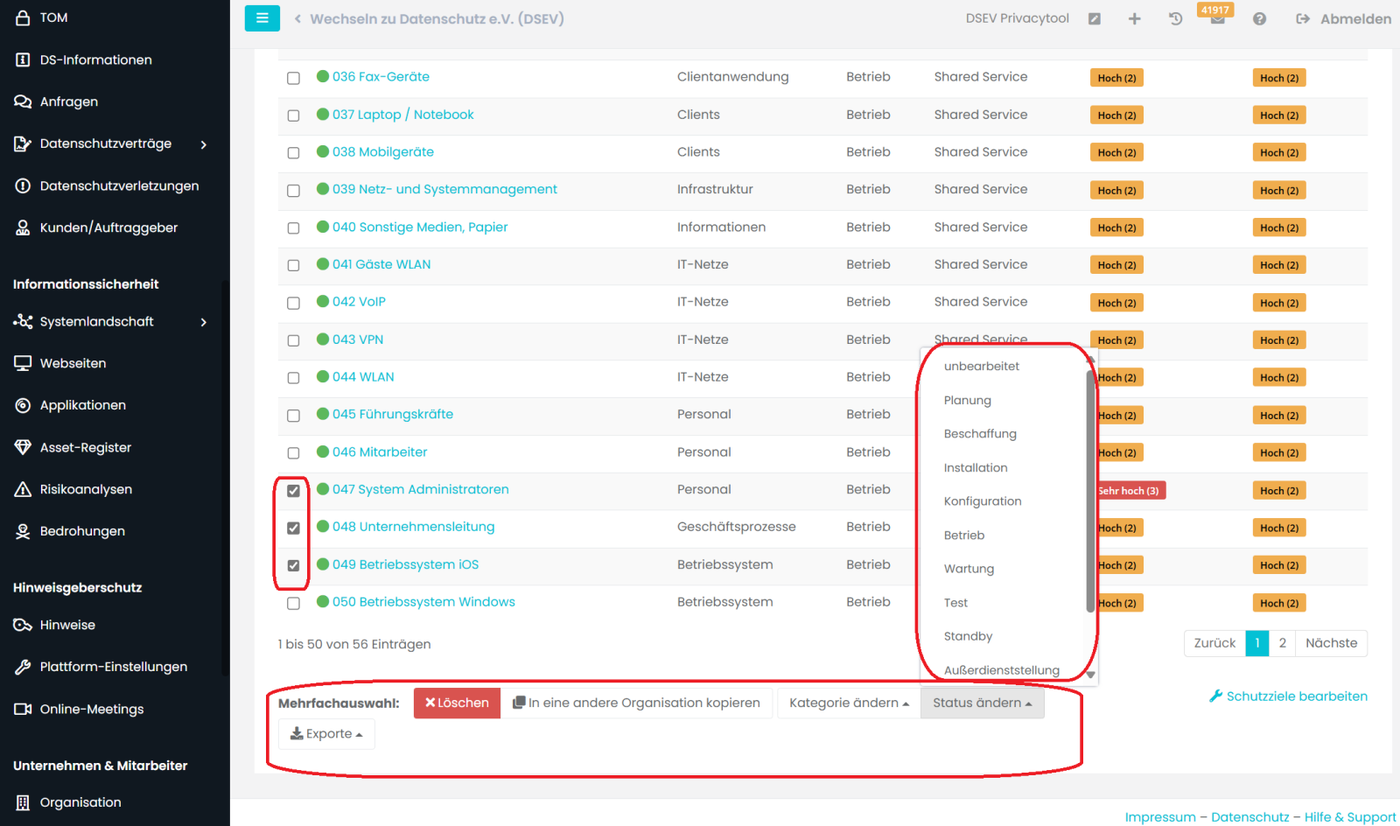Open the help question mark icon

click(x=1259, y=19)
